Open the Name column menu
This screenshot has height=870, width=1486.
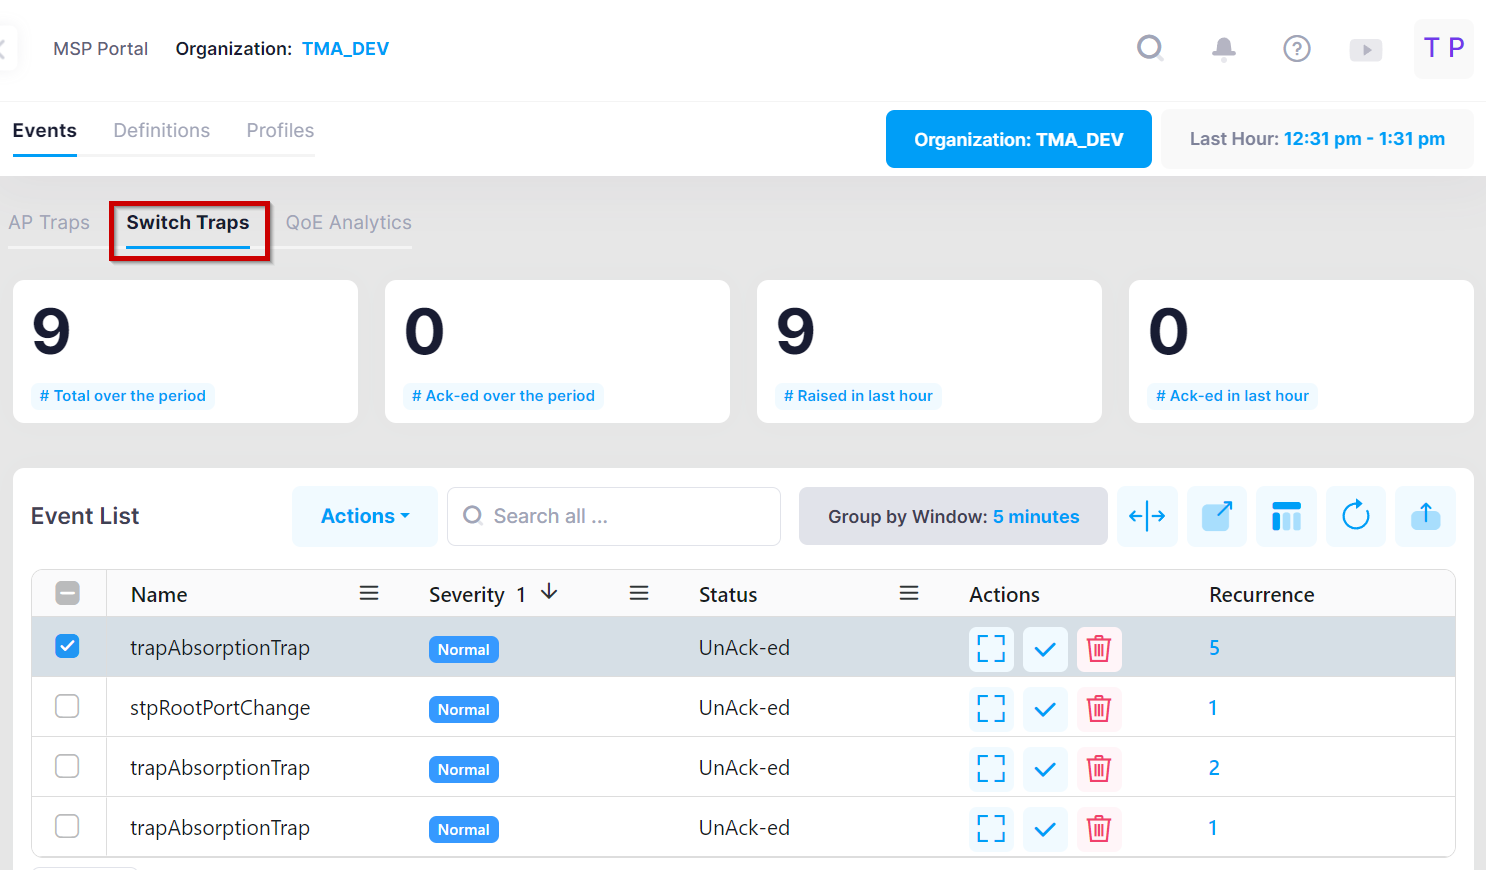(369, 593)
